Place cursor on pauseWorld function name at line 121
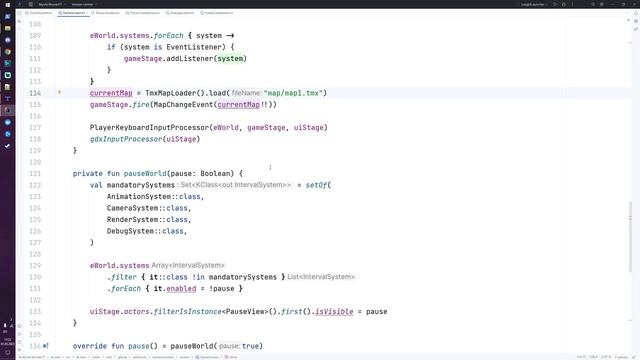The width and height of the screenshot is (640, 360). [x=145, y=173]
